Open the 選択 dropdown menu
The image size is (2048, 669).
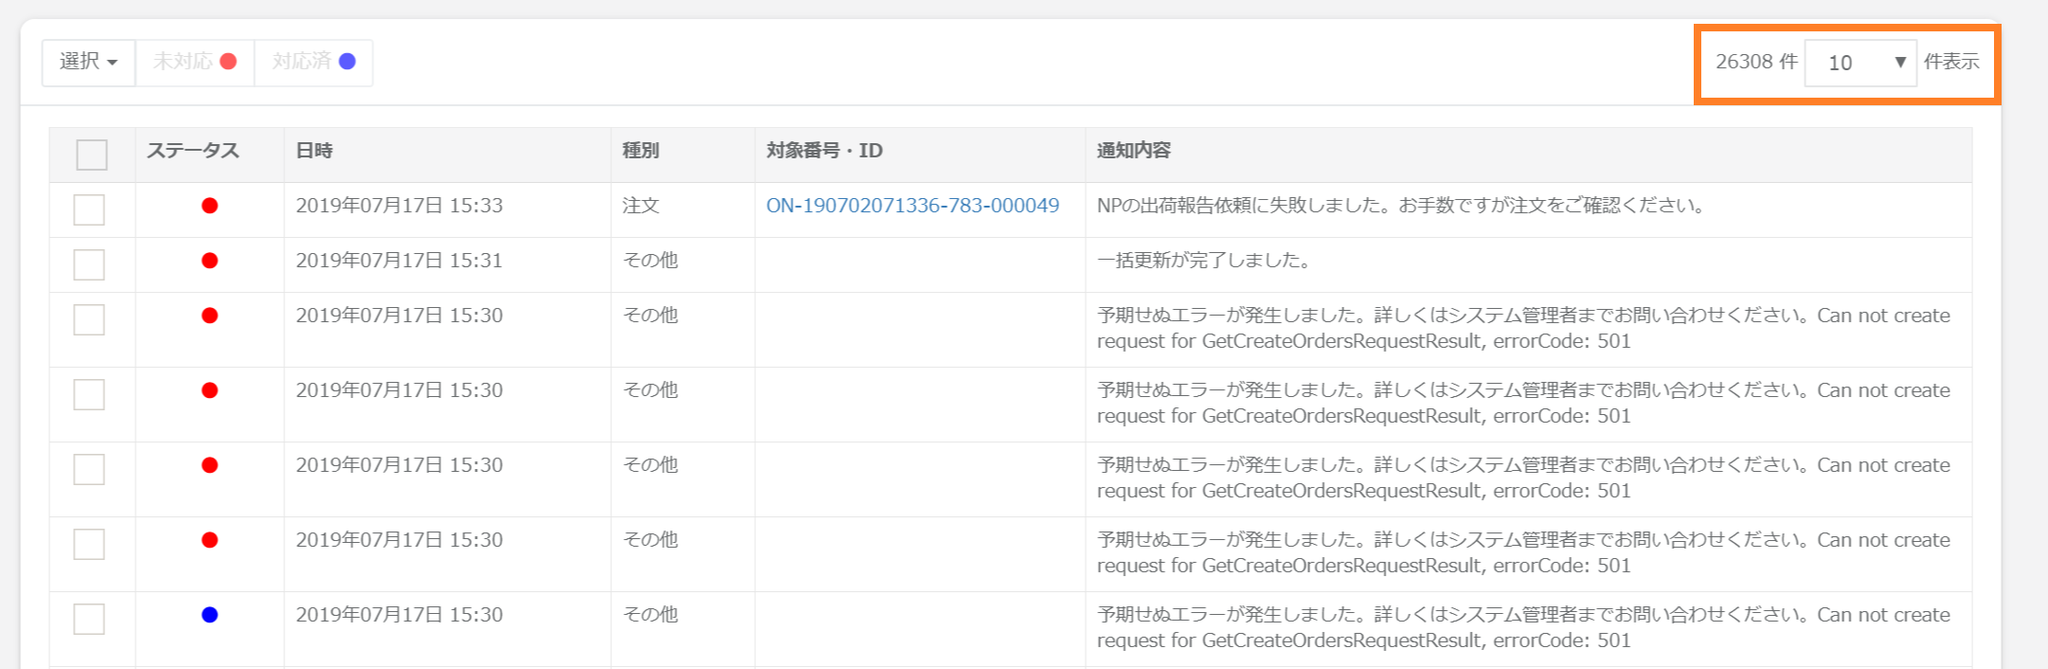(x=88, y=62)
